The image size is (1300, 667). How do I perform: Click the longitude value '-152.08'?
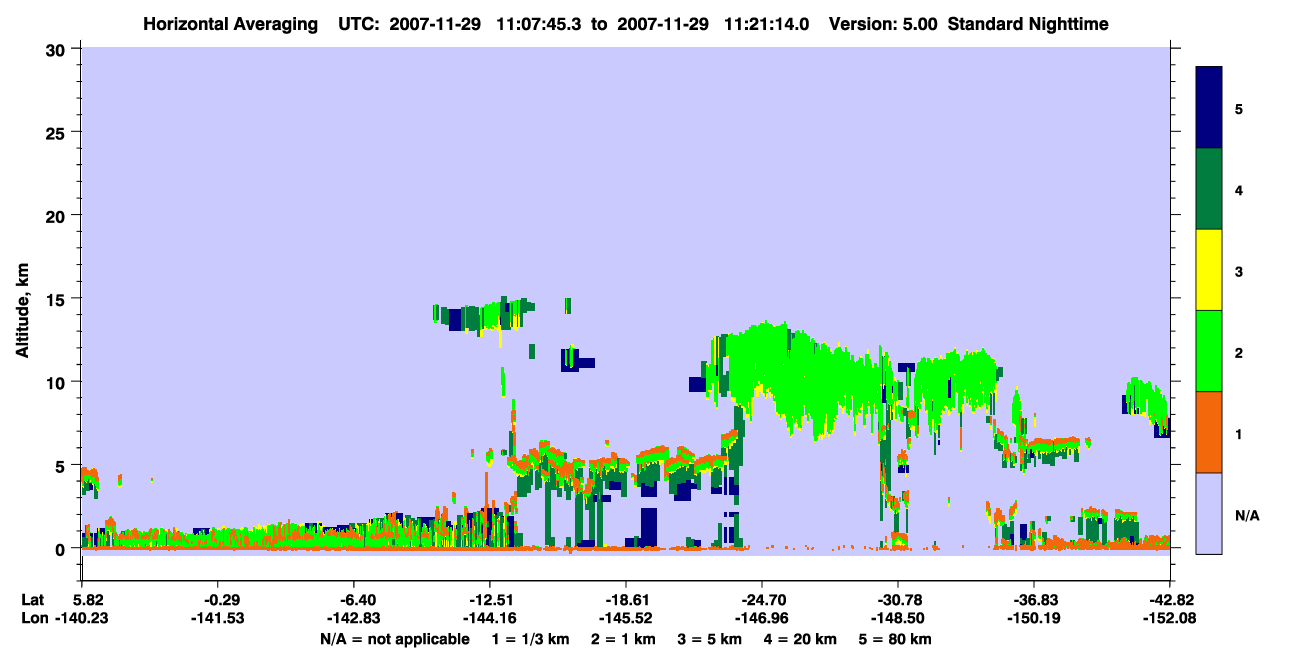pos(1170,618)
